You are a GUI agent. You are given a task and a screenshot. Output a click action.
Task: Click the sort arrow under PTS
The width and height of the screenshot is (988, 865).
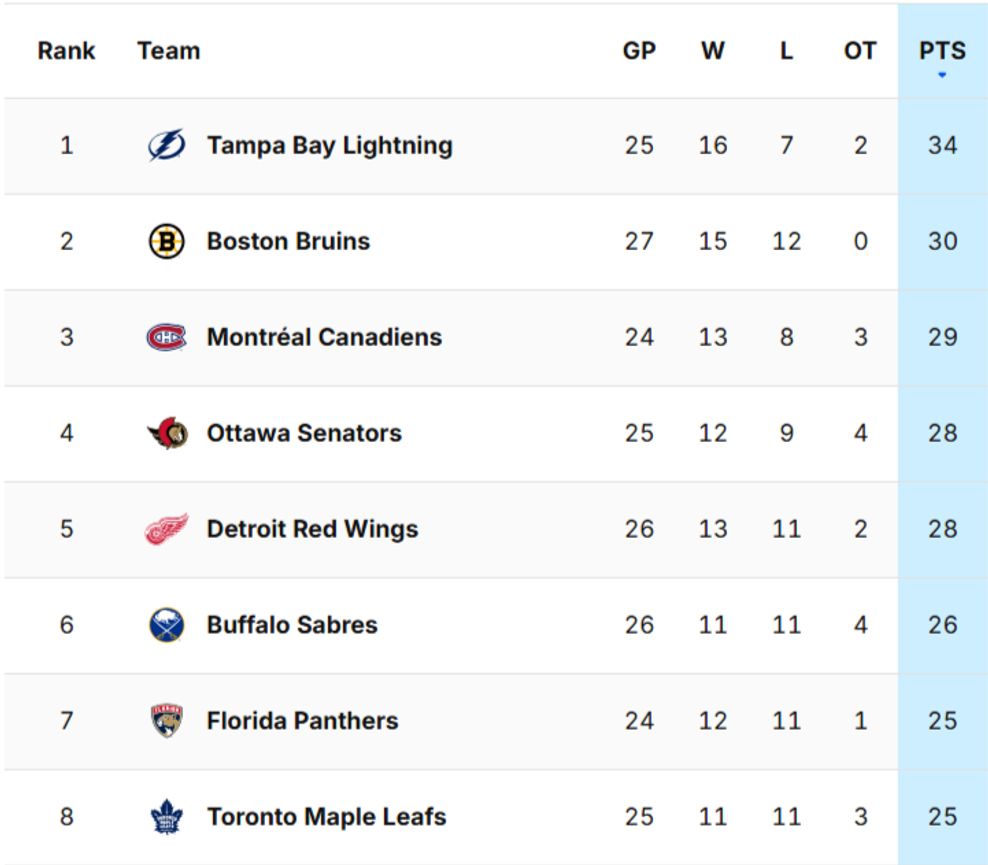(944, 76)
